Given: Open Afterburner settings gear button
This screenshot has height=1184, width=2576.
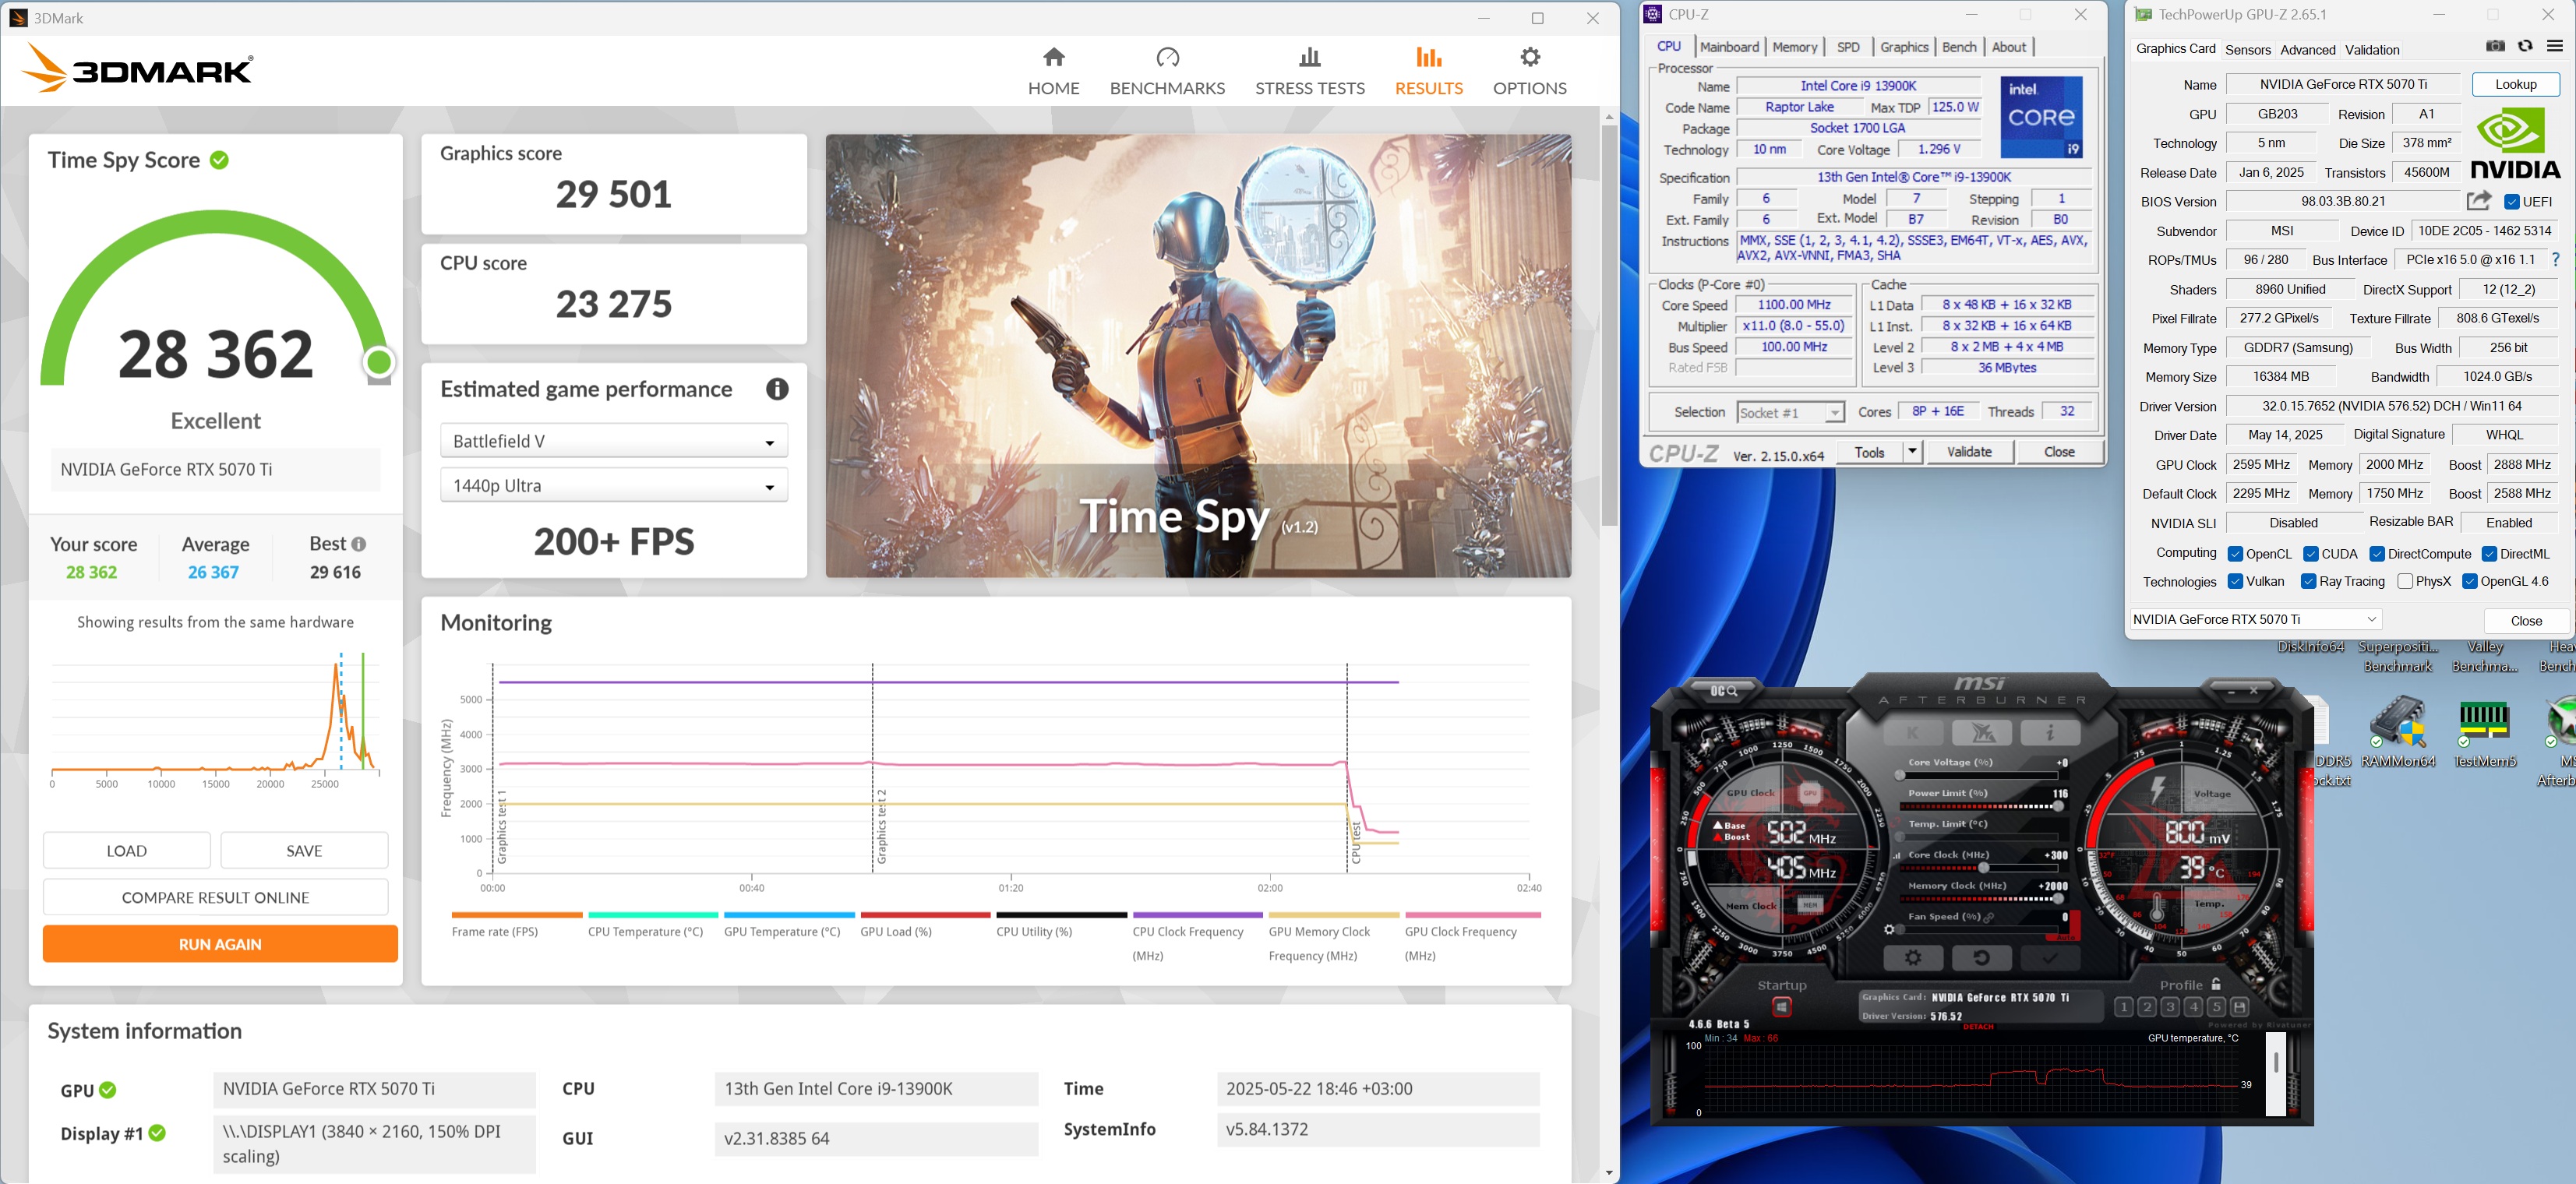Looking at the screenshot, I should [1912, 957].
